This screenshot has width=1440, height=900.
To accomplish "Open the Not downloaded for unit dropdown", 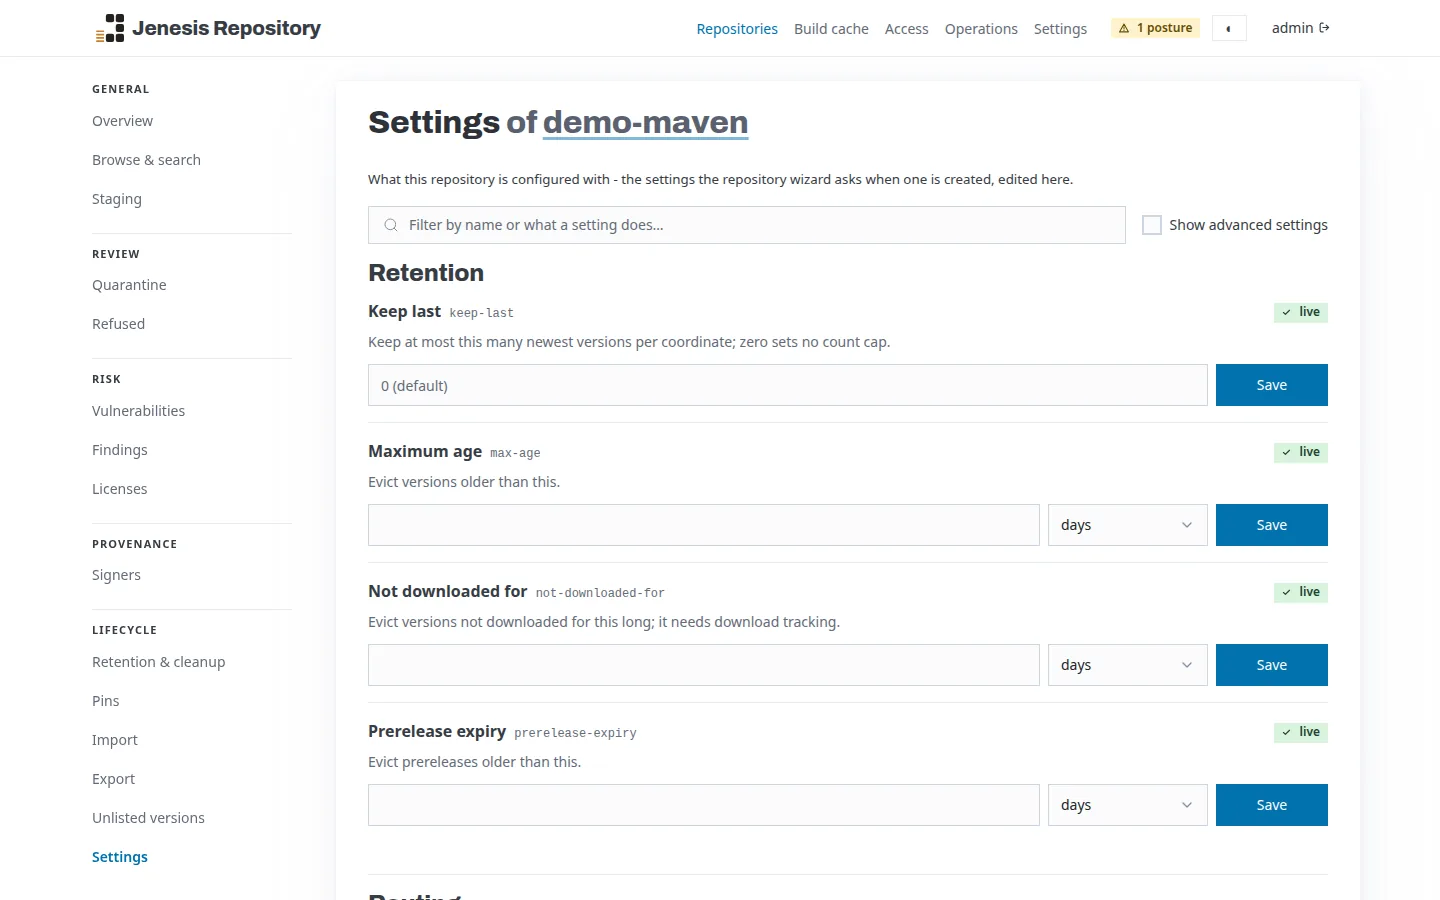I will 1128,665.
